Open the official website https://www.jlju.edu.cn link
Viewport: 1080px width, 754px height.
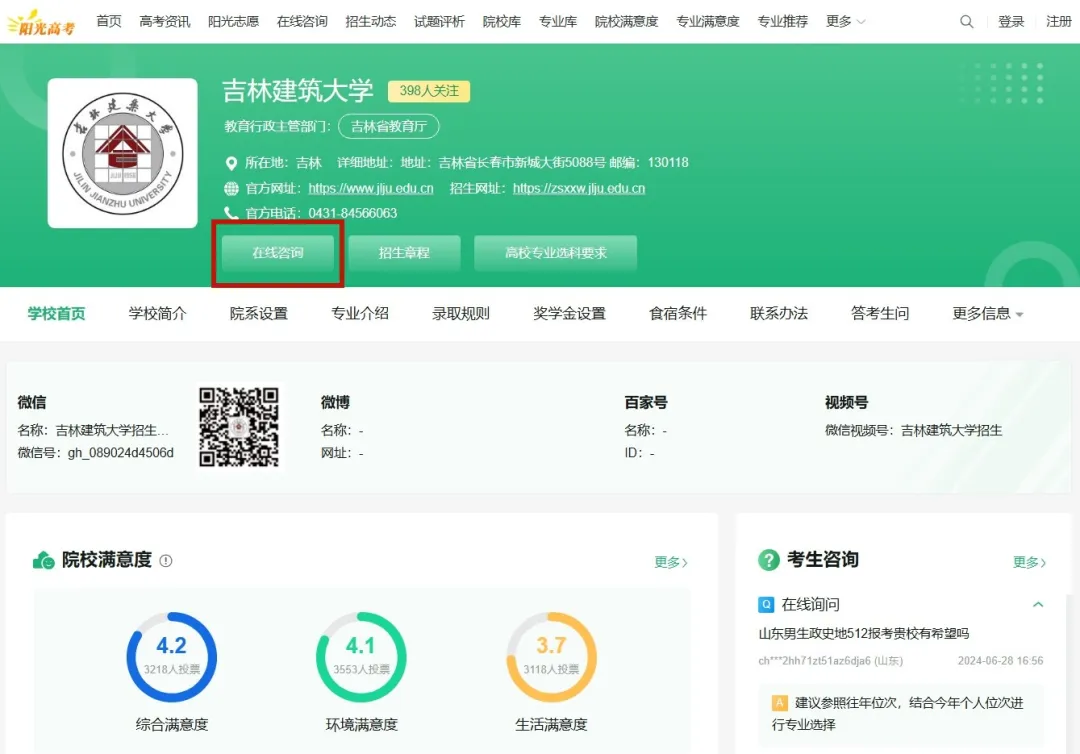tap(371, 188)
